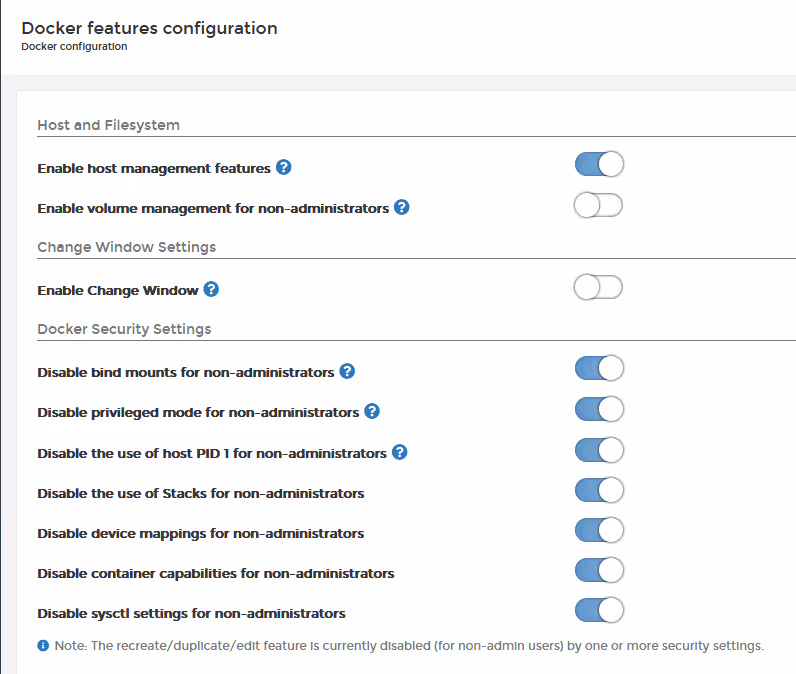
Task: Toggle Disable bind mounts for non-administrators
Action: 599,368
